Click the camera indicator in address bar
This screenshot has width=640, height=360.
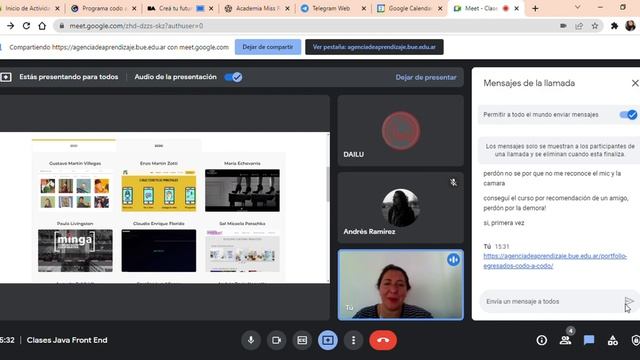pyautogui.click(x=563, y=26)
